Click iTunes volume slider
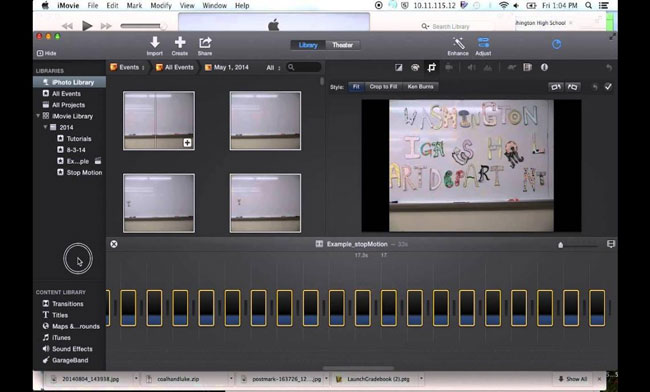 click(x=143, y=26)
